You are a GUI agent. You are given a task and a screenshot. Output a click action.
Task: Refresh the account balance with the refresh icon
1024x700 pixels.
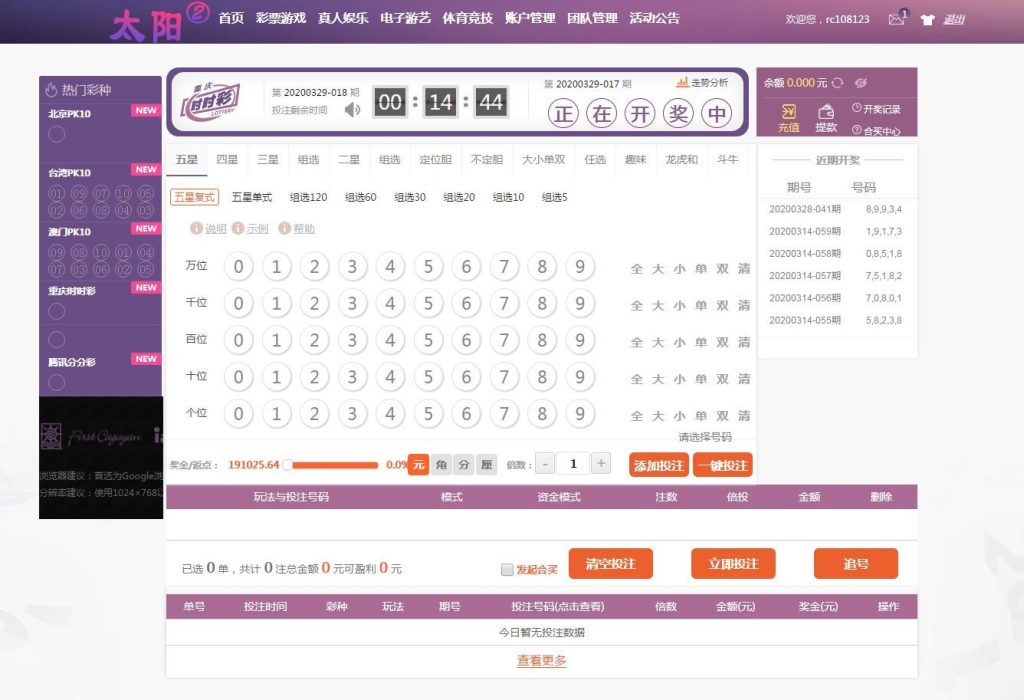pyautogui.click(x=838, y=83)
